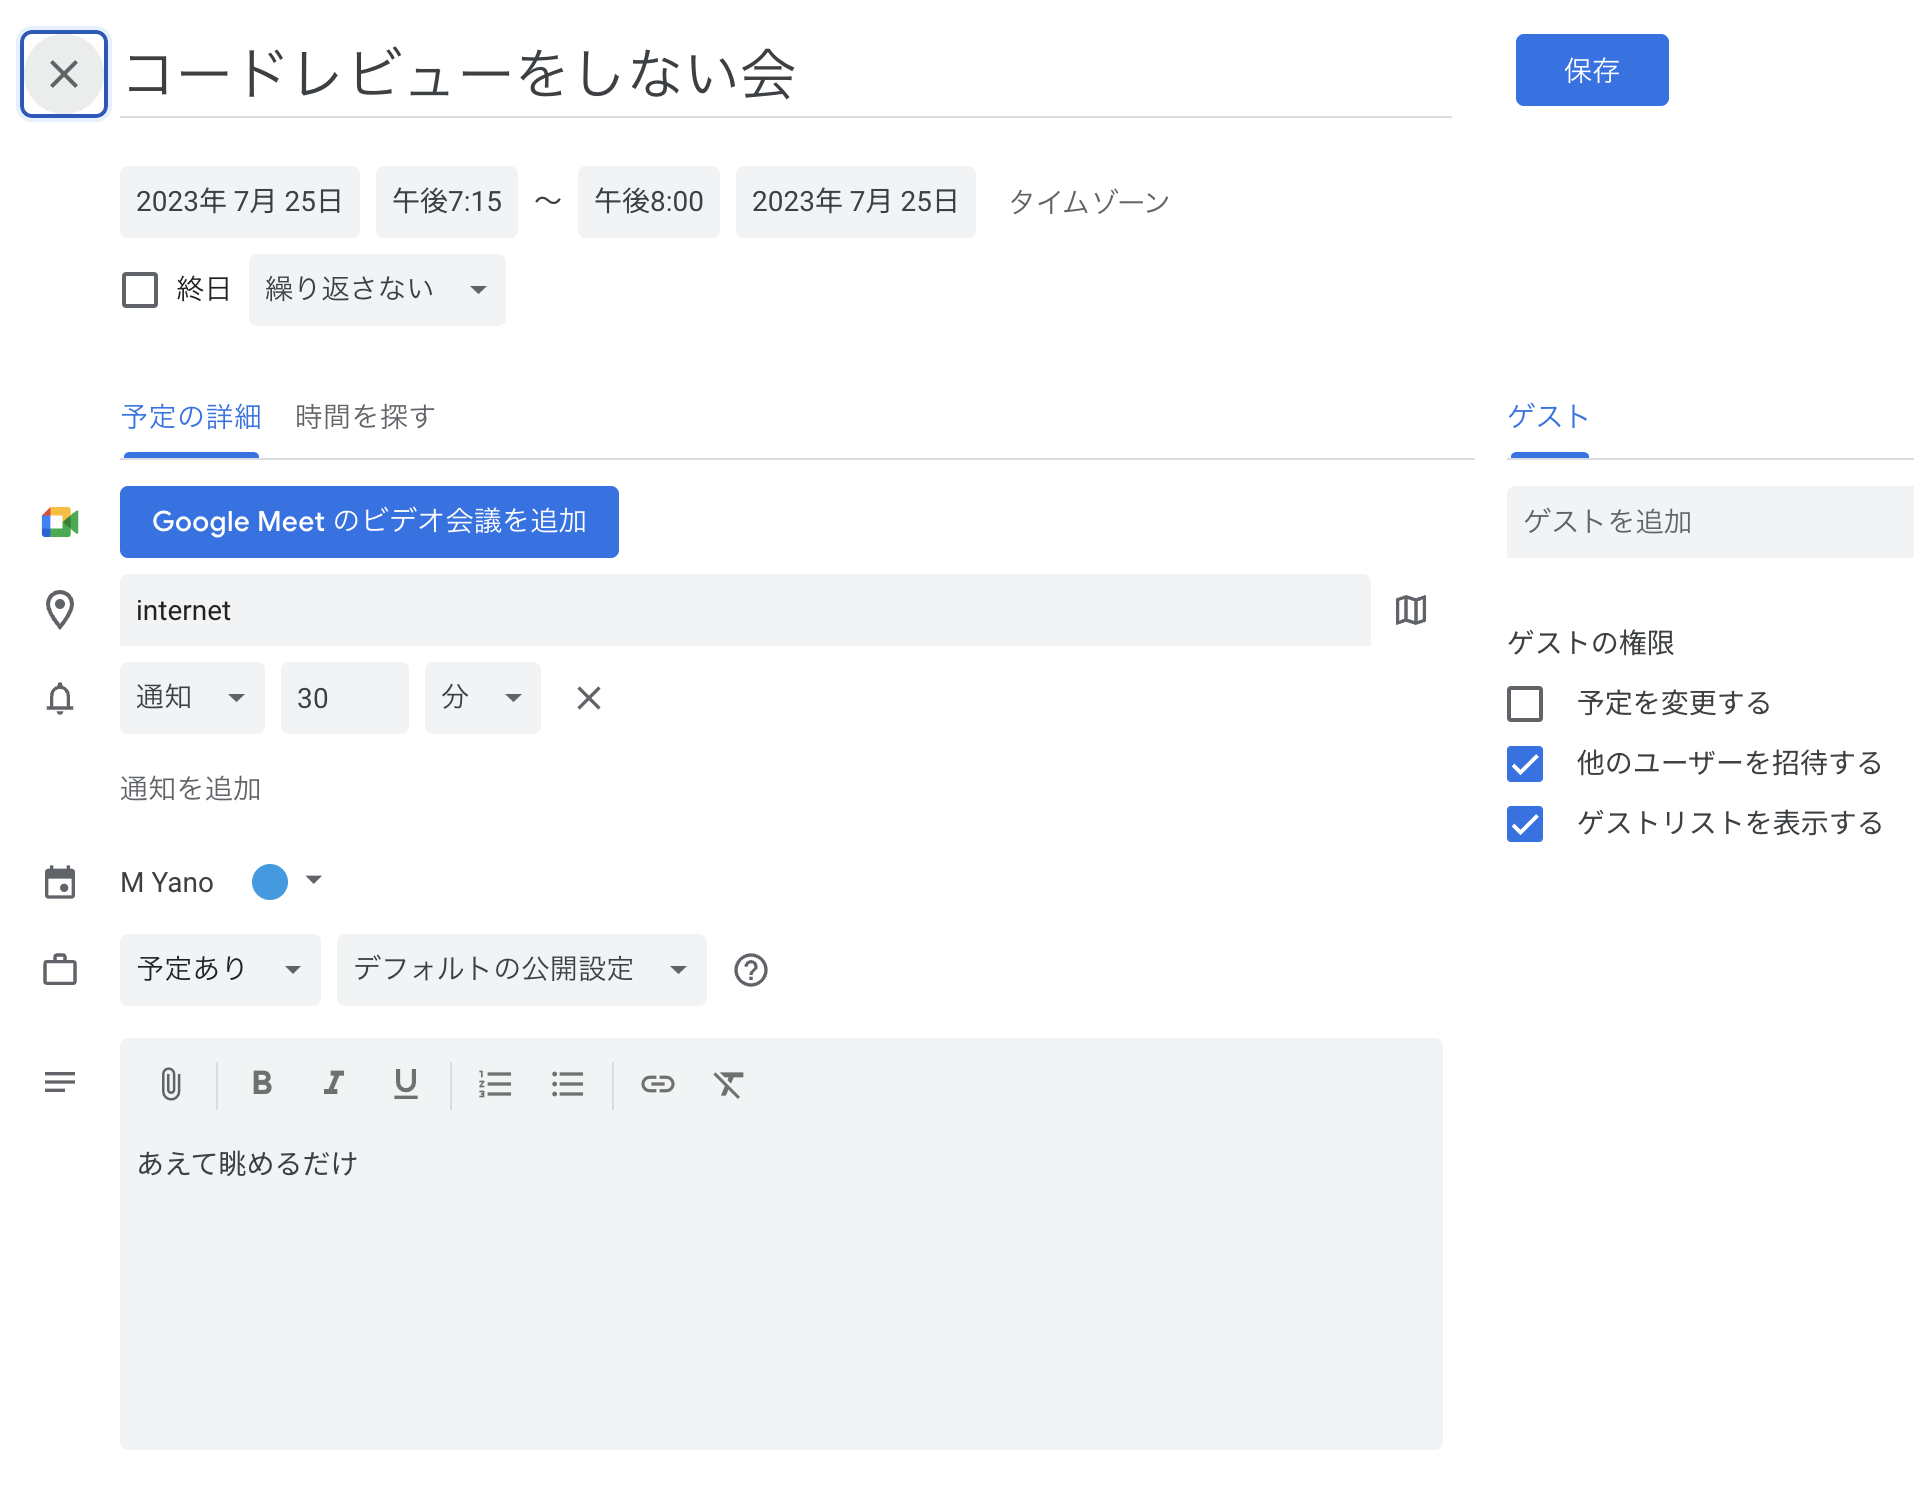
Task: Click the M Yano calendar name
Action: click(167, 882)
